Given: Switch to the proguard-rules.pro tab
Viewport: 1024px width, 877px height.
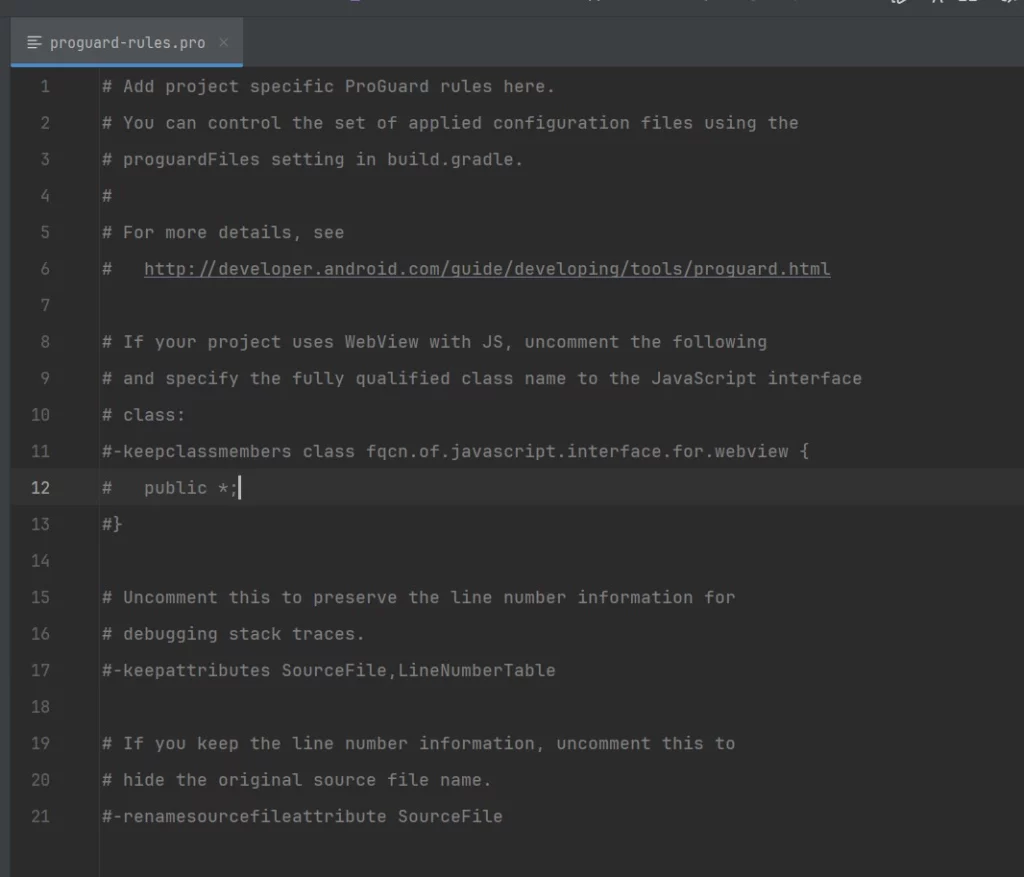Looking at the screenshot, I should 127,43.
